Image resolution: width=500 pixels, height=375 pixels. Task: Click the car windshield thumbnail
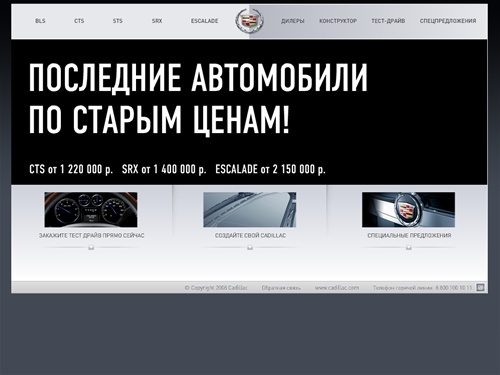[x=250, y=210]
